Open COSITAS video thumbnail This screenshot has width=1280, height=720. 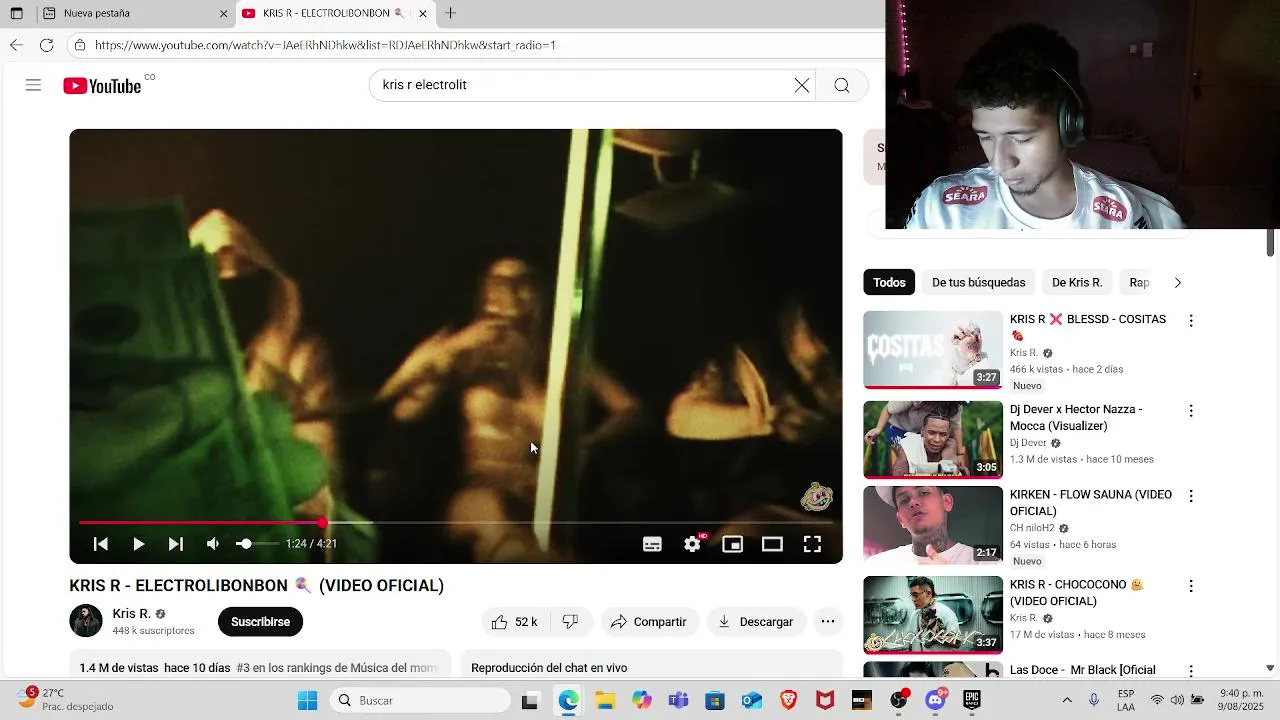[x=933, y=350]
